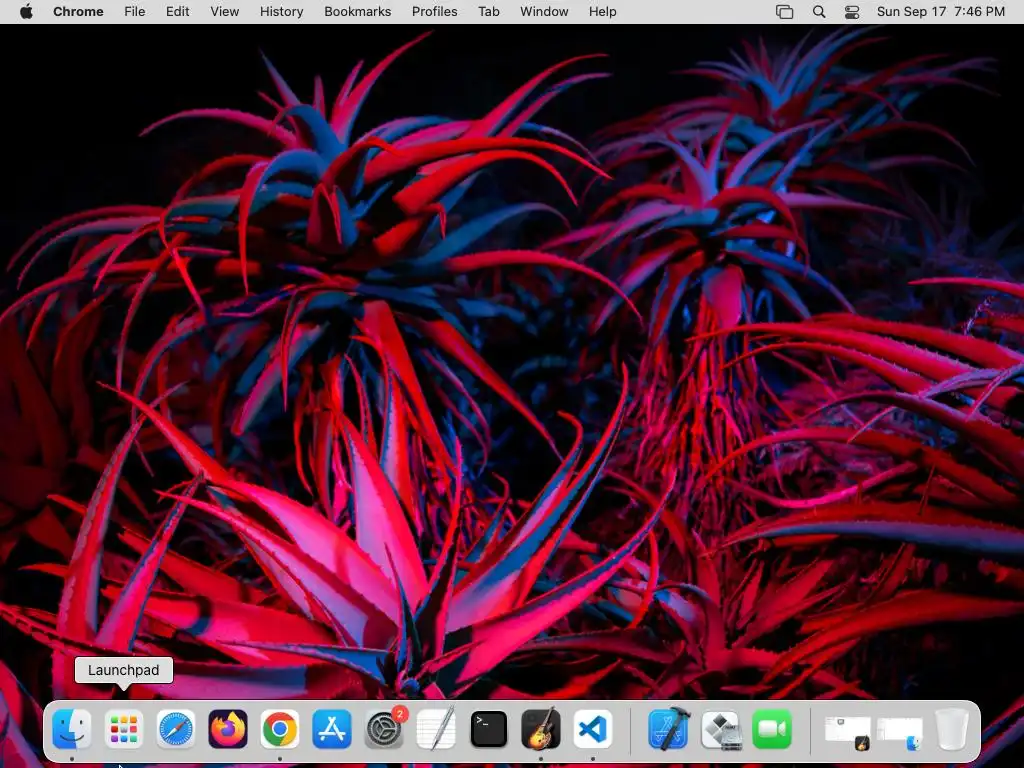Open Terminal from the Dock
The height and width of the screenshot is (768, 1024).
[x=488, y=729]
